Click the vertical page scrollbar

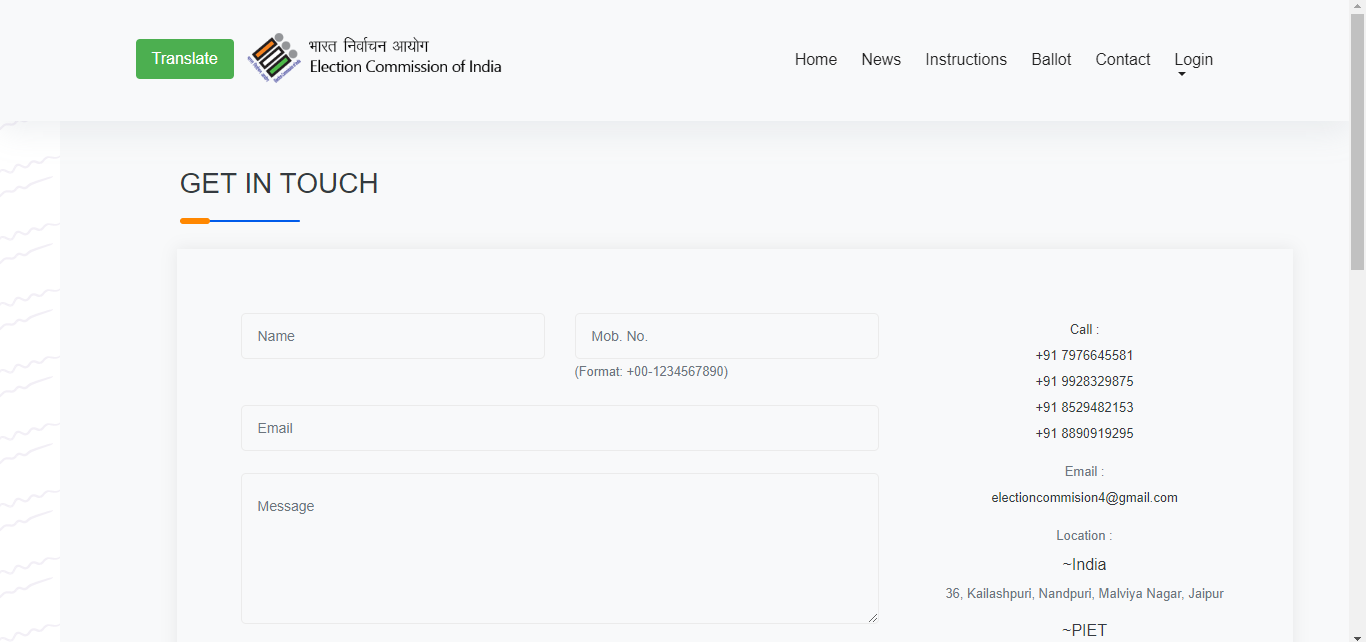tap(1357, 400)
